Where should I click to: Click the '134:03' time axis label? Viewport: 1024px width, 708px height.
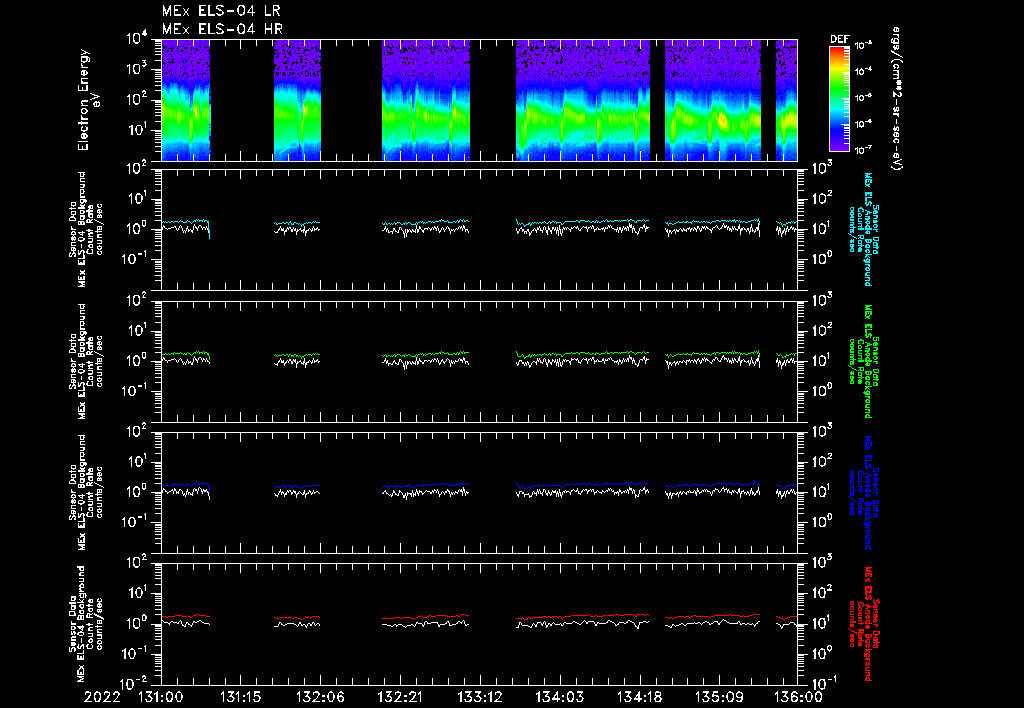point(559,697)
